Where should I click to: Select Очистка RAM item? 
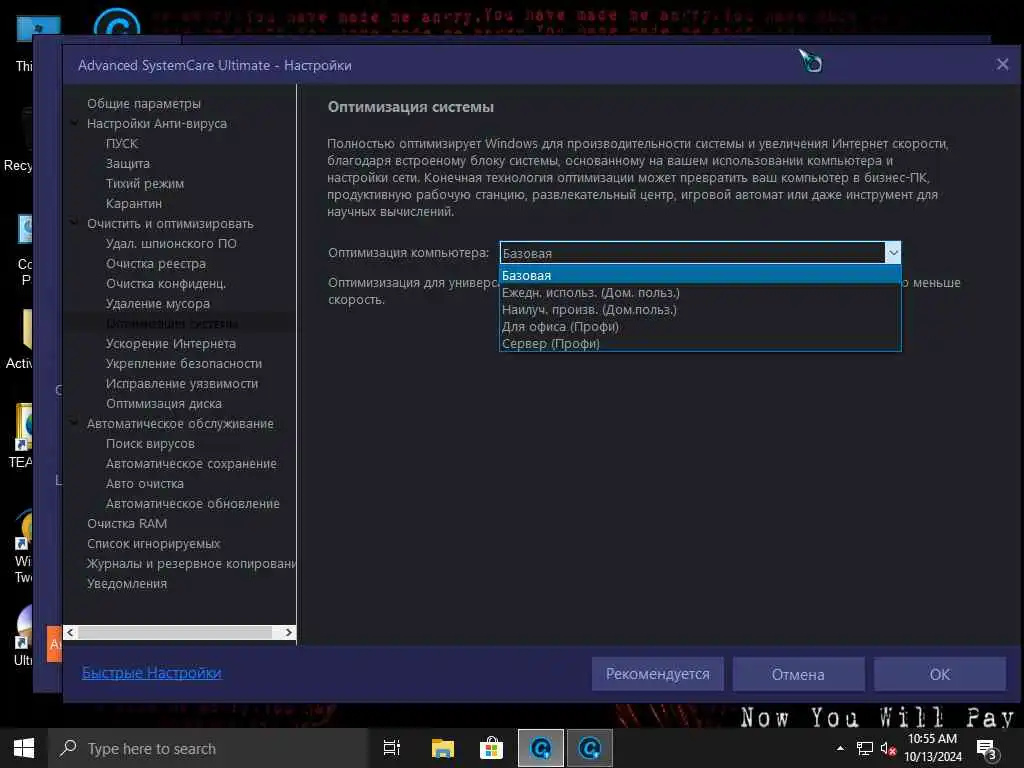127,523
